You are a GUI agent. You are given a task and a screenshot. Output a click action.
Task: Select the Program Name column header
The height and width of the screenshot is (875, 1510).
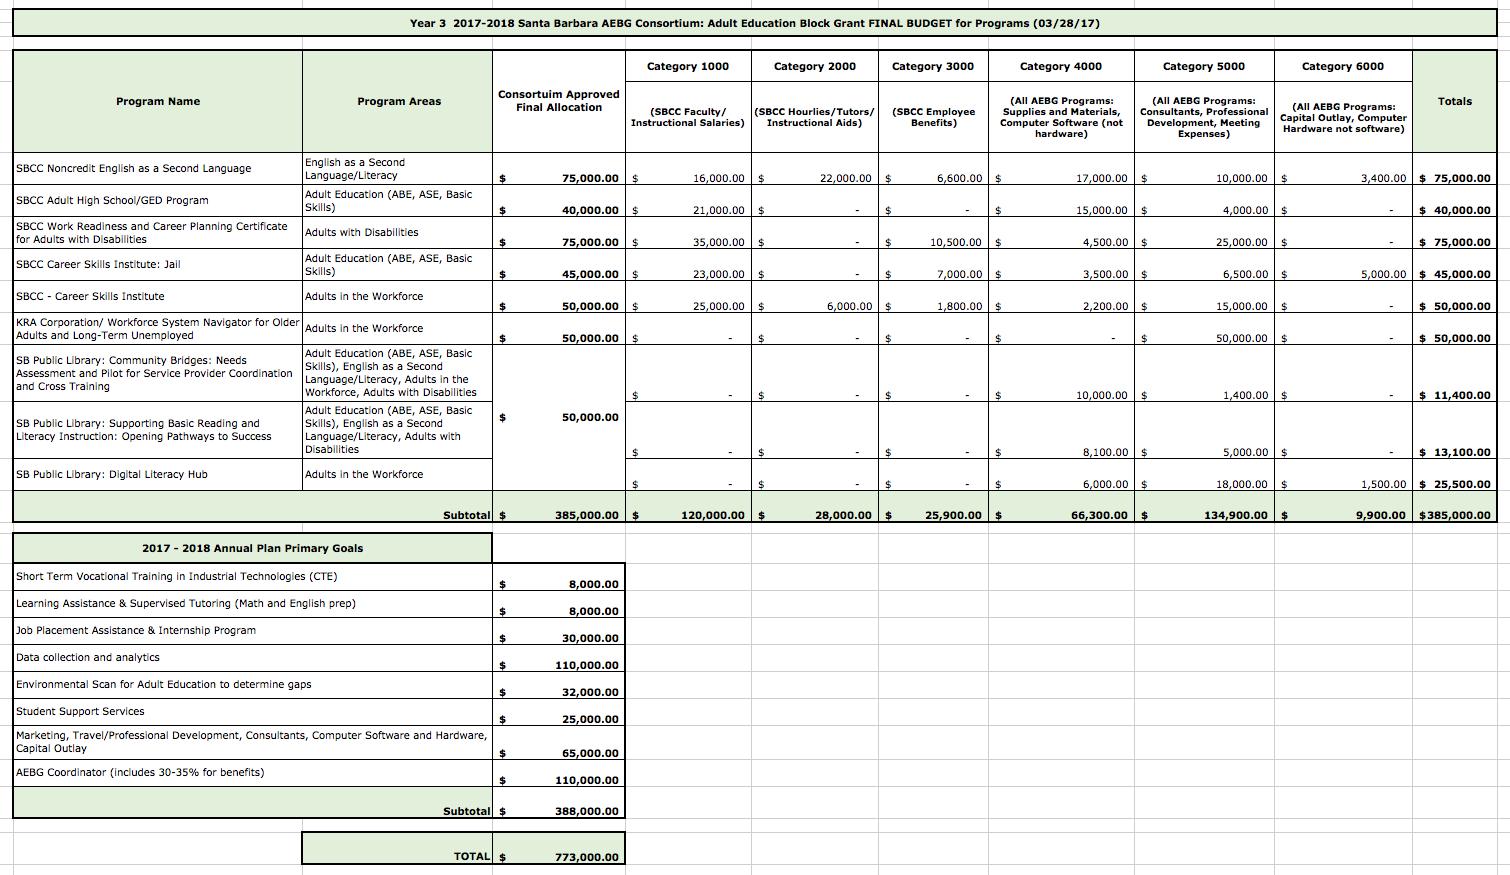click(x=158, y=101)
